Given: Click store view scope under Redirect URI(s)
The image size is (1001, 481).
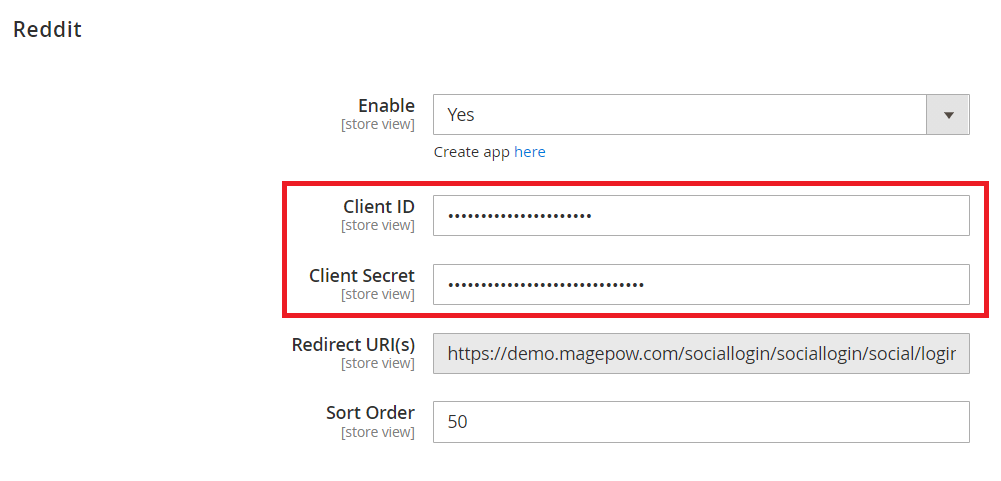Looking at the screenshot, I should 378,364.
